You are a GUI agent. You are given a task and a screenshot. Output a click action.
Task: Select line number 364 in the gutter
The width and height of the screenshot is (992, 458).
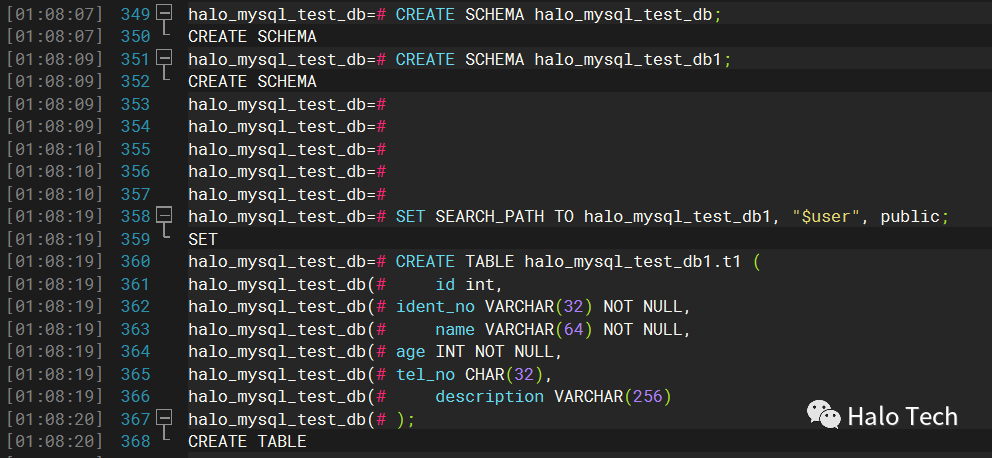coord(135,352)
